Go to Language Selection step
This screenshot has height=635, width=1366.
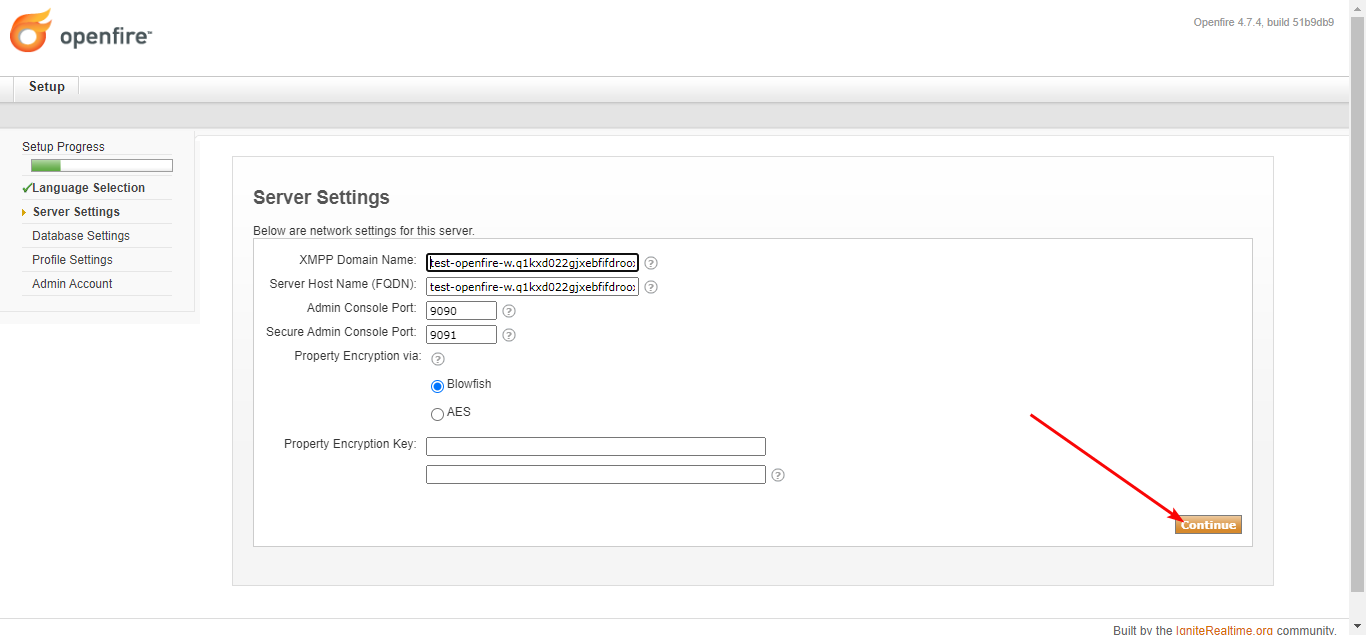coord(89,188)
